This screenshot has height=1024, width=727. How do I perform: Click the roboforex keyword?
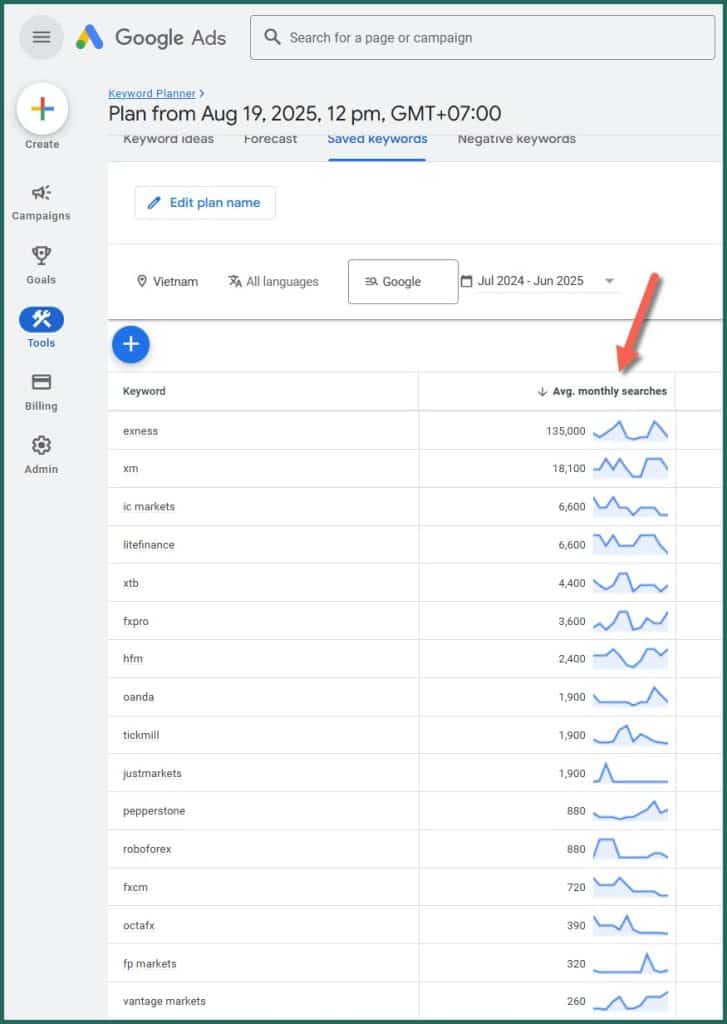147,849
